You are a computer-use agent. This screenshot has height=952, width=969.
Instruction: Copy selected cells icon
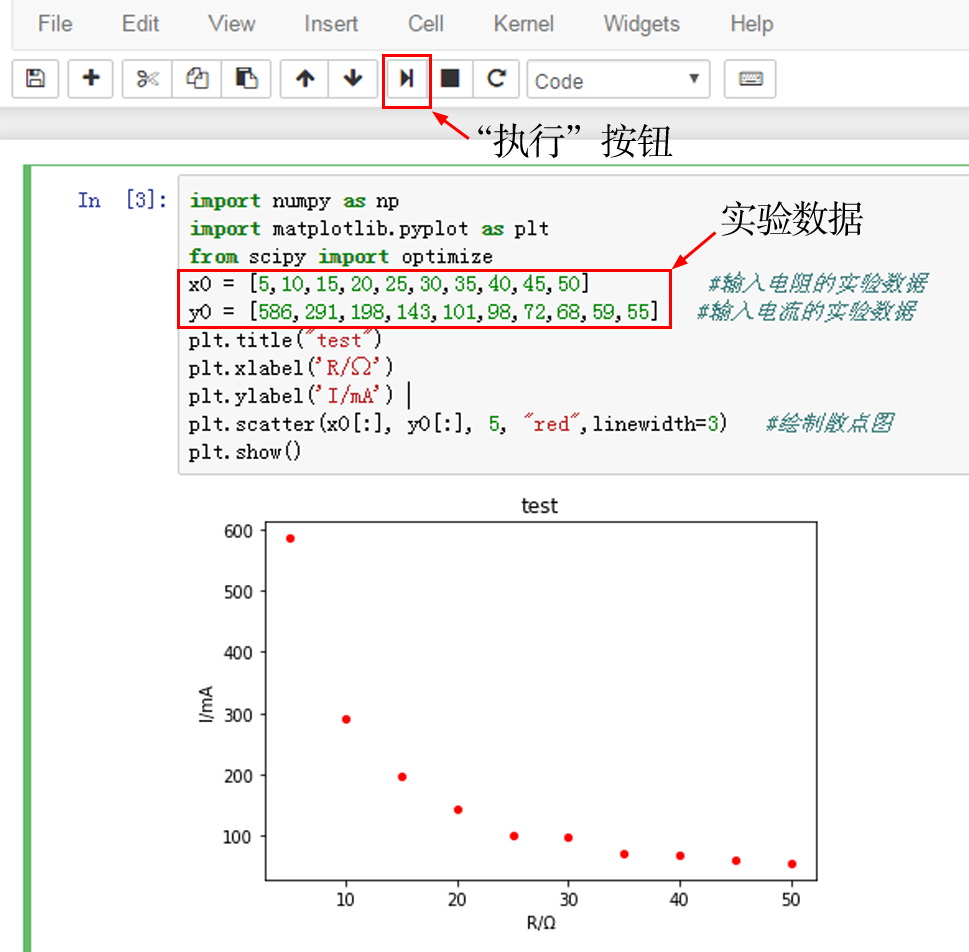click(x=197, y=79)
